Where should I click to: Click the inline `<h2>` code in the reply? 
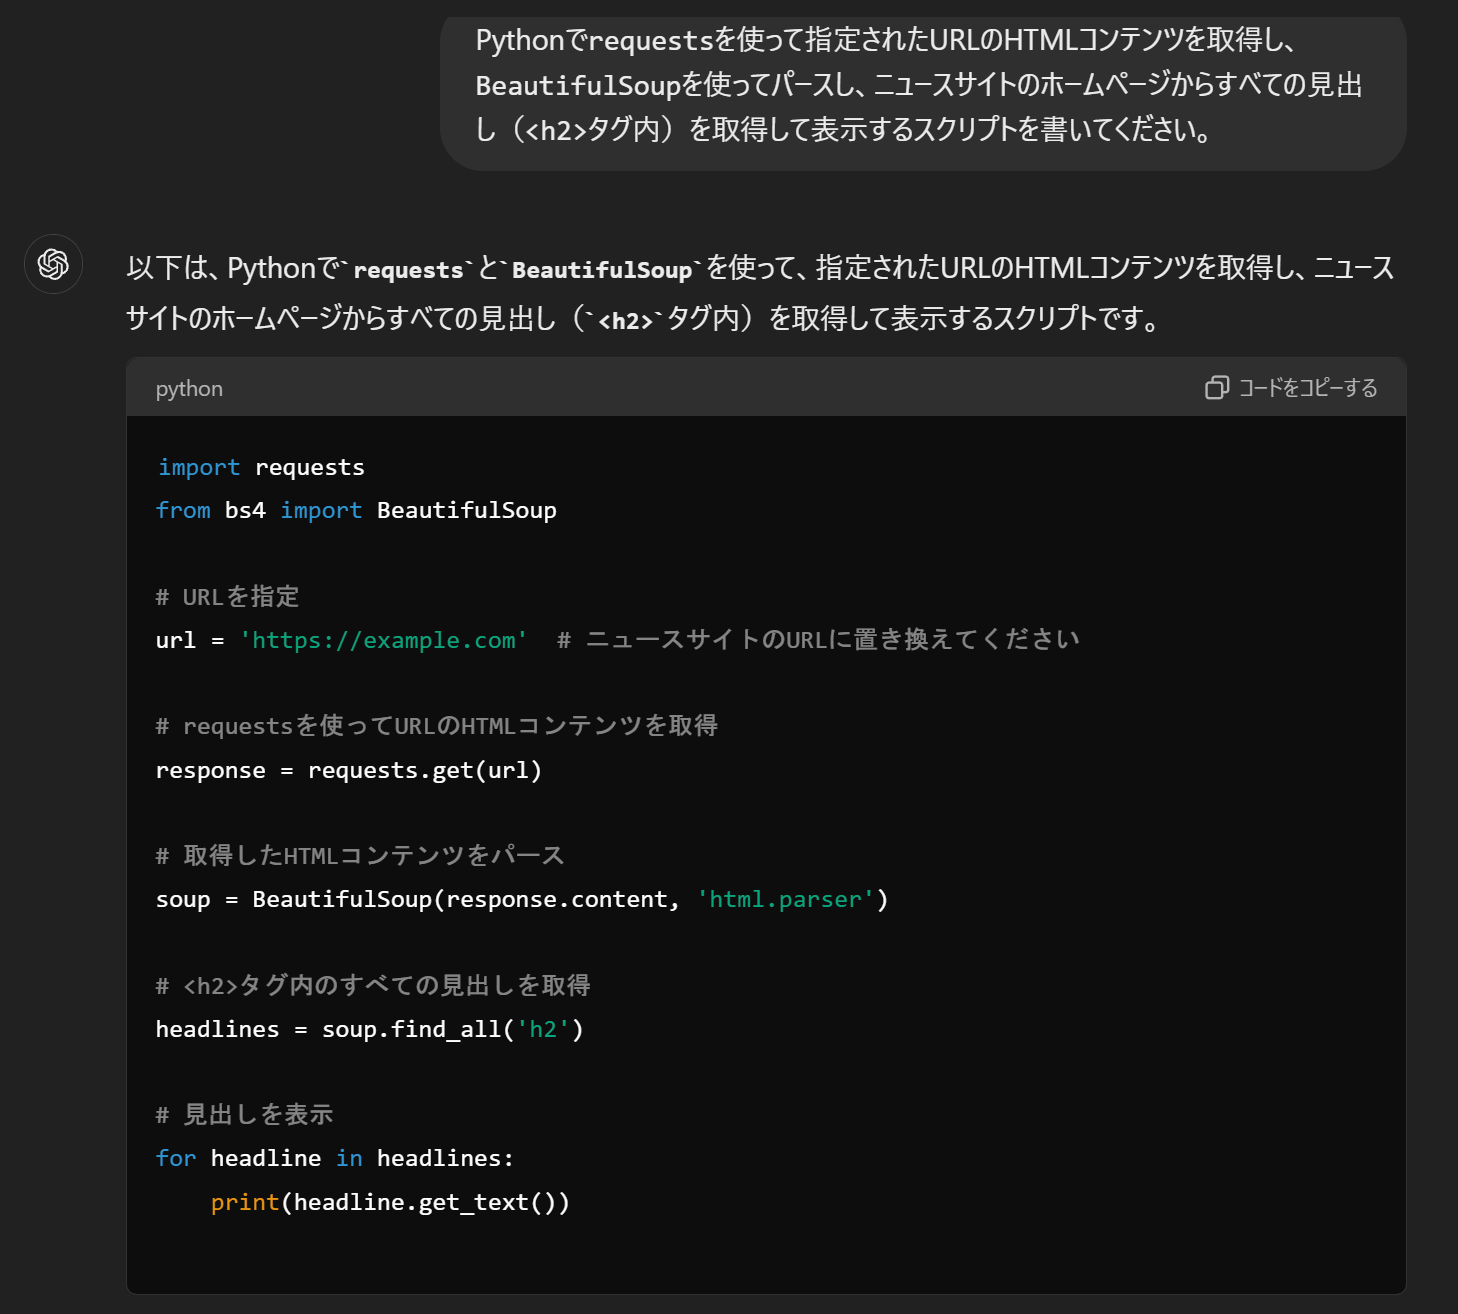pyautogui.click(x=625, y=320)
